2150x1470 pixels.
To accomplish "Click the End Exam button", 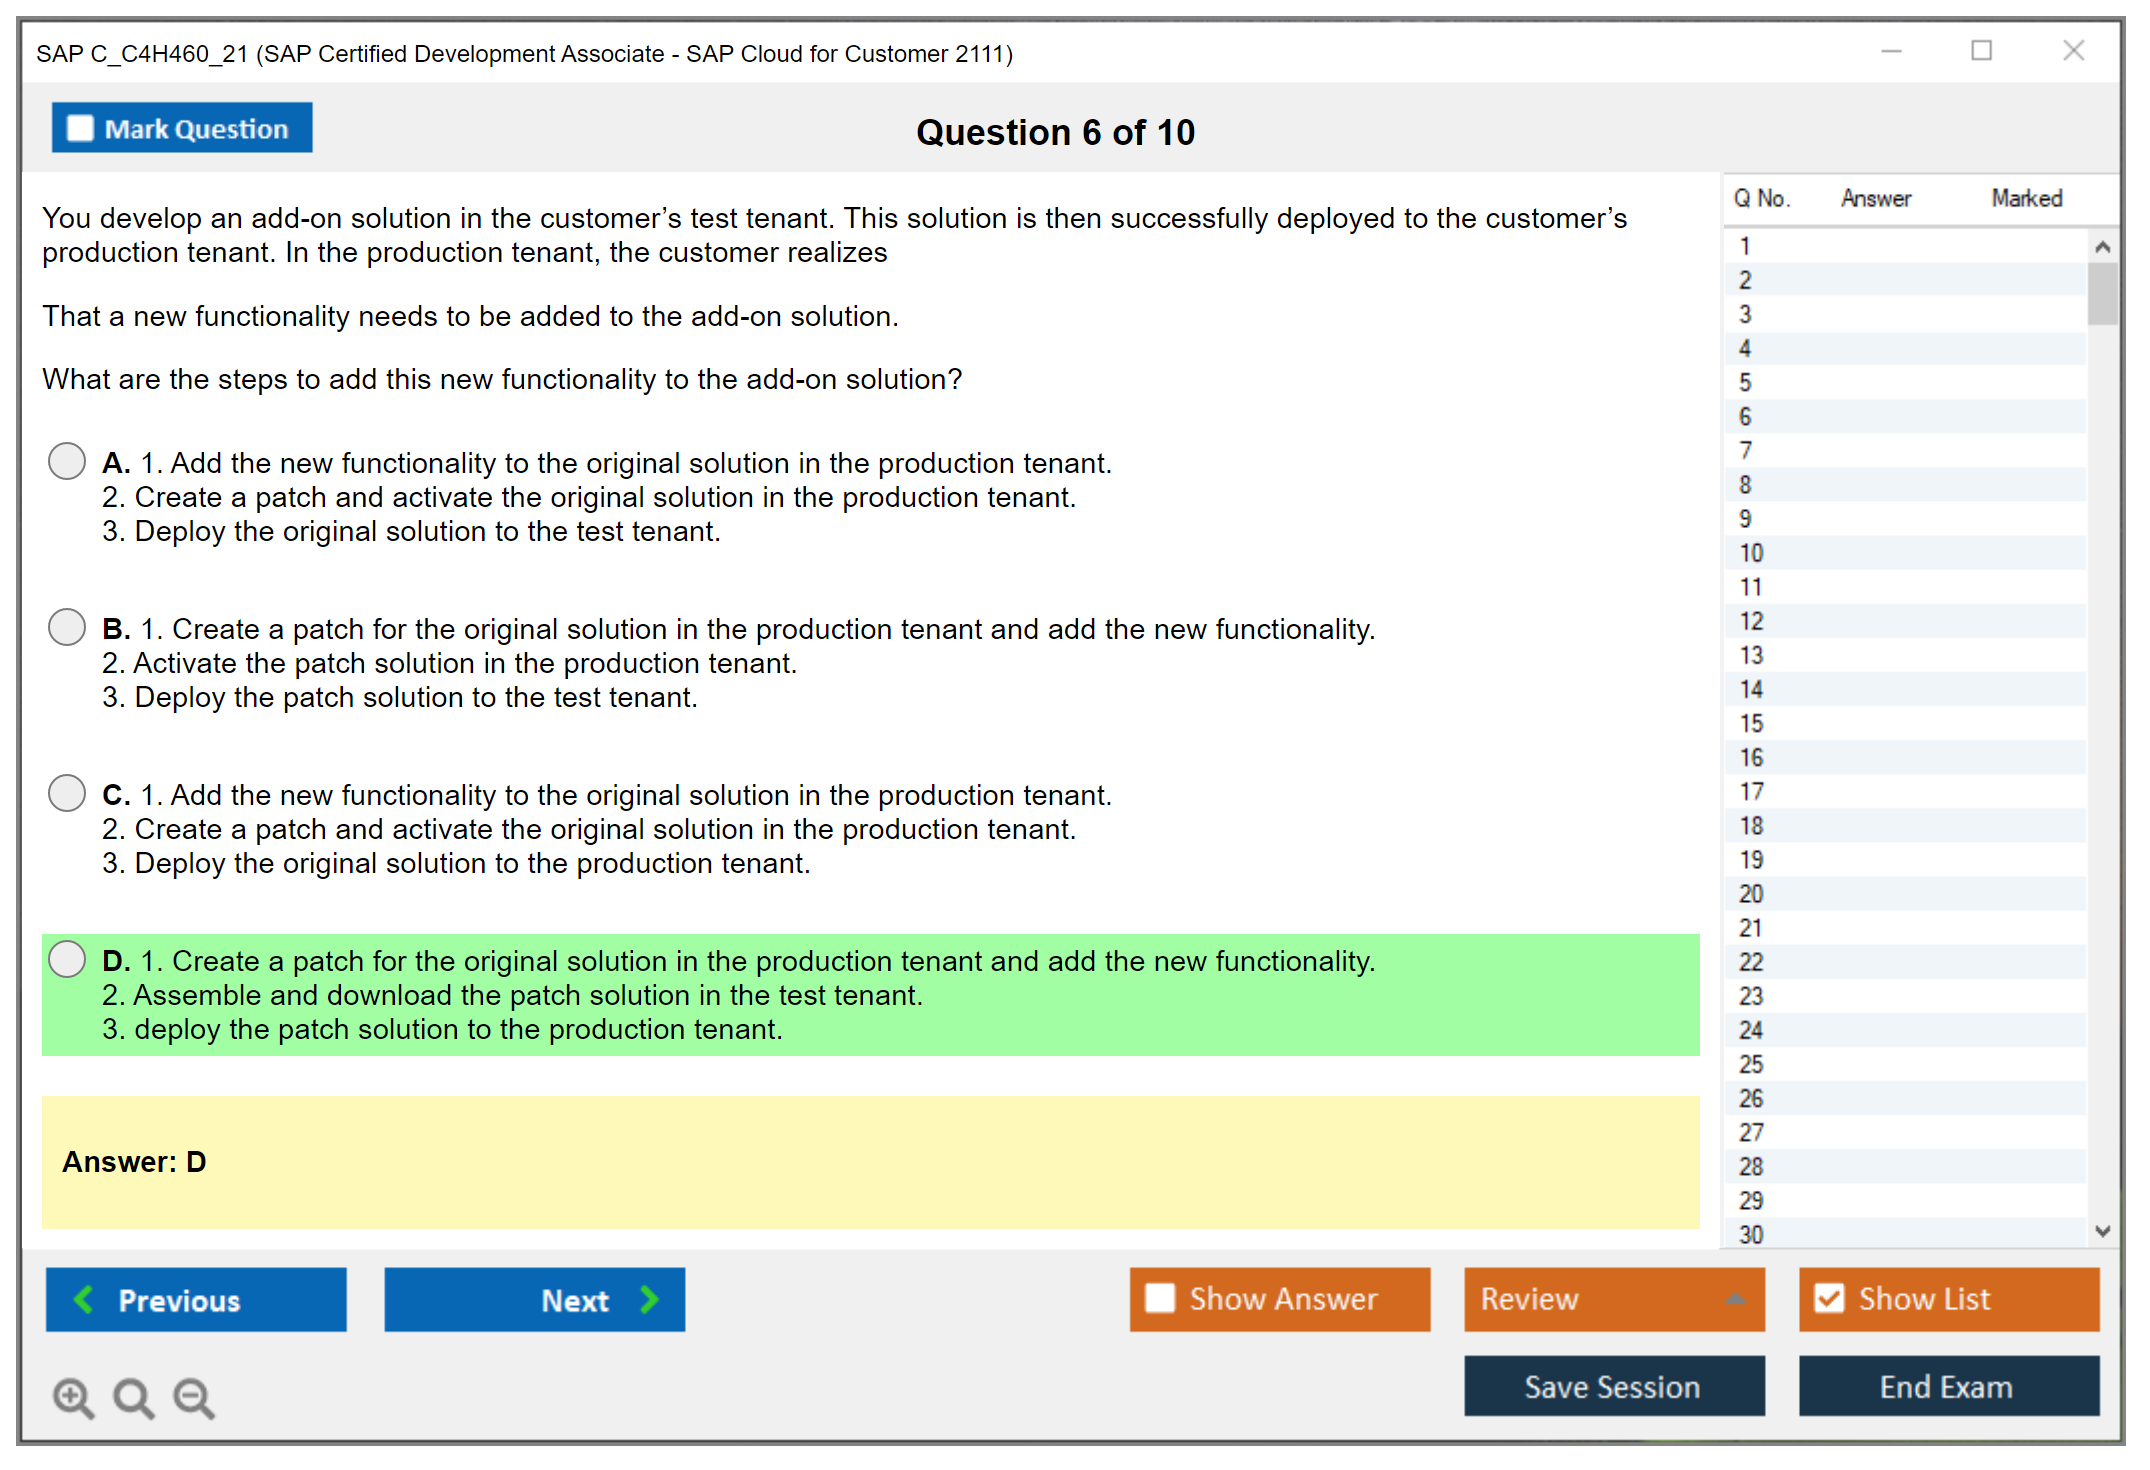I will click(1947, 1386).
